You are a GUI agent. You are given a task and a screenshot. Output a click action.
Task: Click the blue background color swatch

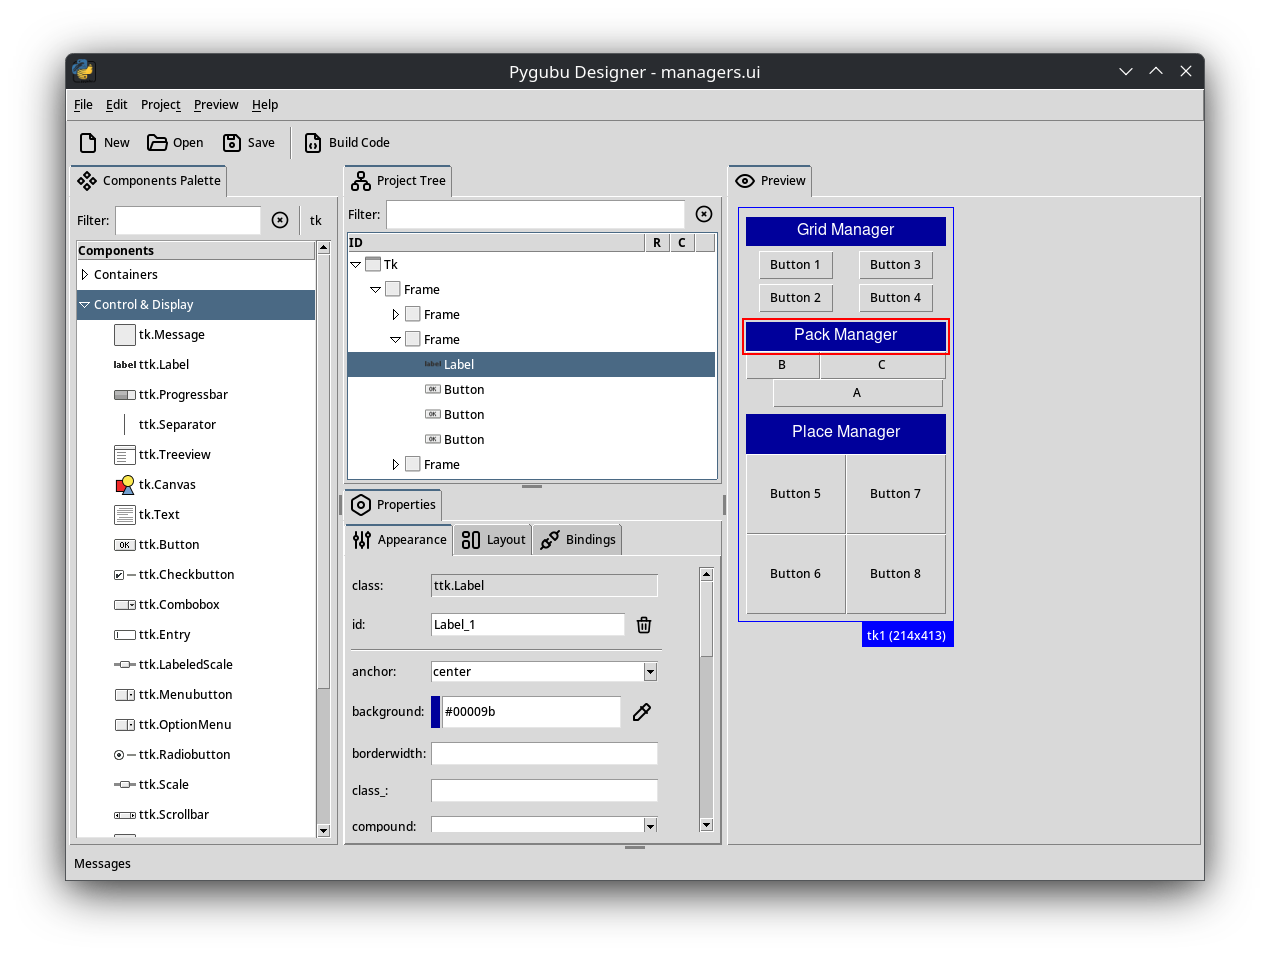click(x=436, y=712)
